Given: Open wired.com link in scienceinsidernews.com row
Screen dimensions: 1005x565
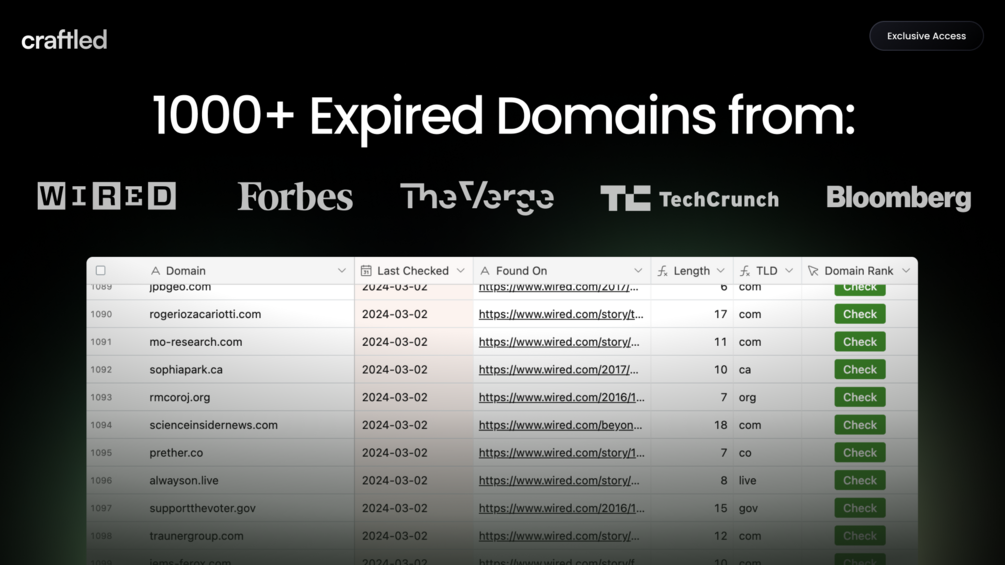Looking at the screenshot, I should click(560, 425).
